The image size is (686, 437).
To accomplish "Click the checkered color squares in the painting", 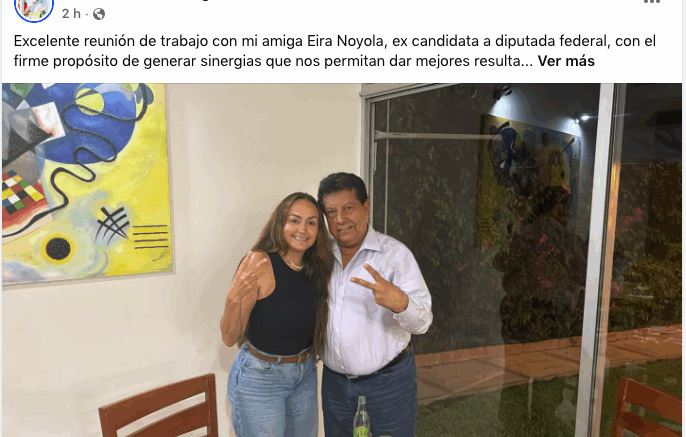I will tap(22, 193).
